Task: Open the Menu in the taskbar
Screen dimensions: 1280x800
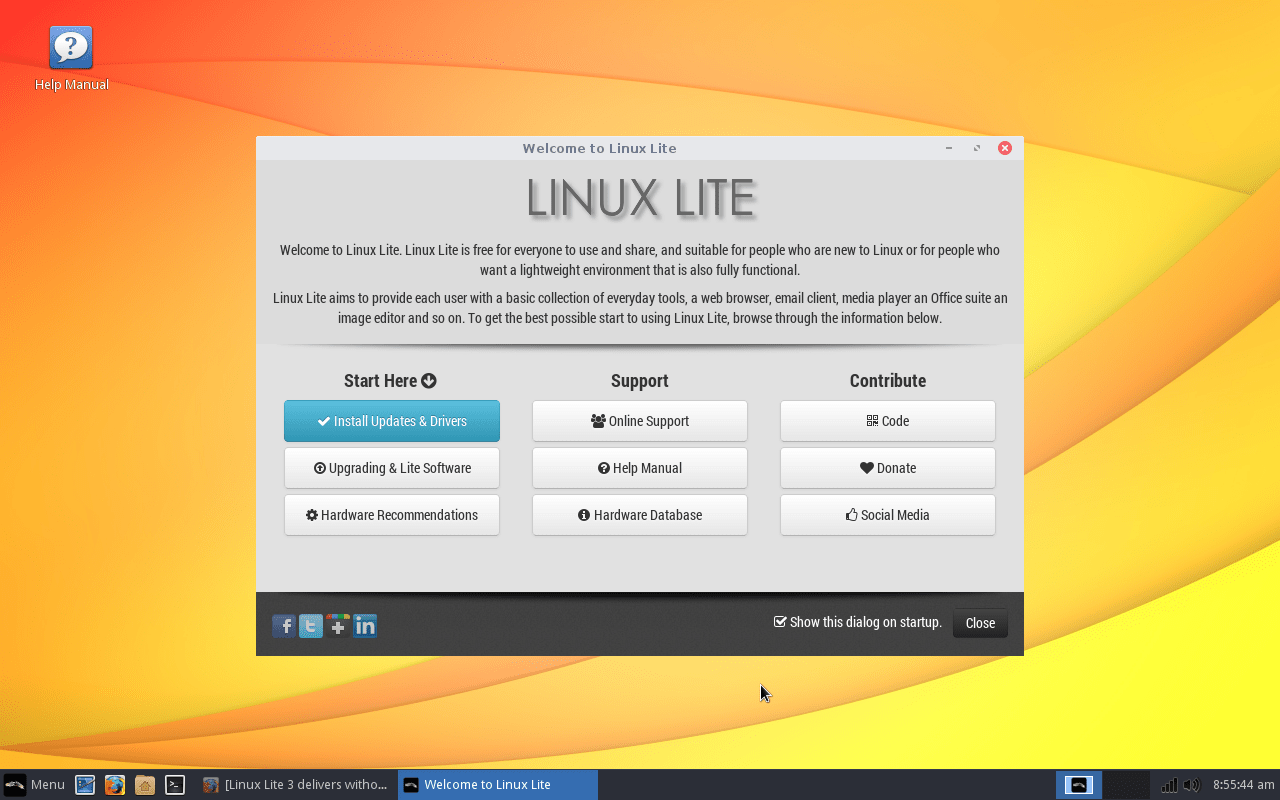Action: (34, 785)
